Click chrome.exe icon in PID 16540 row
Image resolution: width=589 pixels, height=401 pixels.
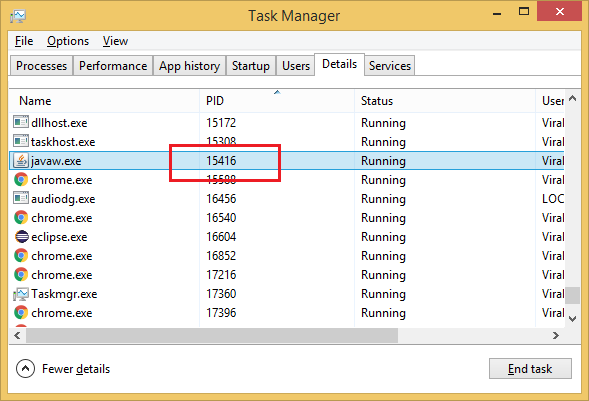21,217
